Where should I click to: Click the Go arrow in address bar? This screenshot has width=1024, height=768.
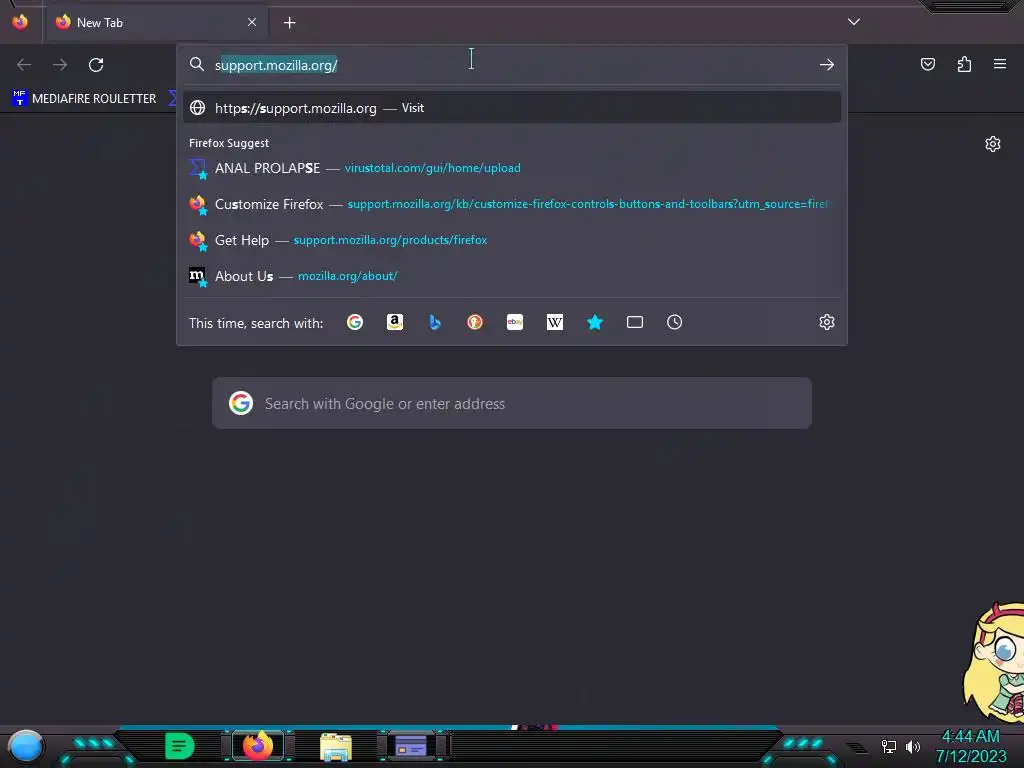827,65
